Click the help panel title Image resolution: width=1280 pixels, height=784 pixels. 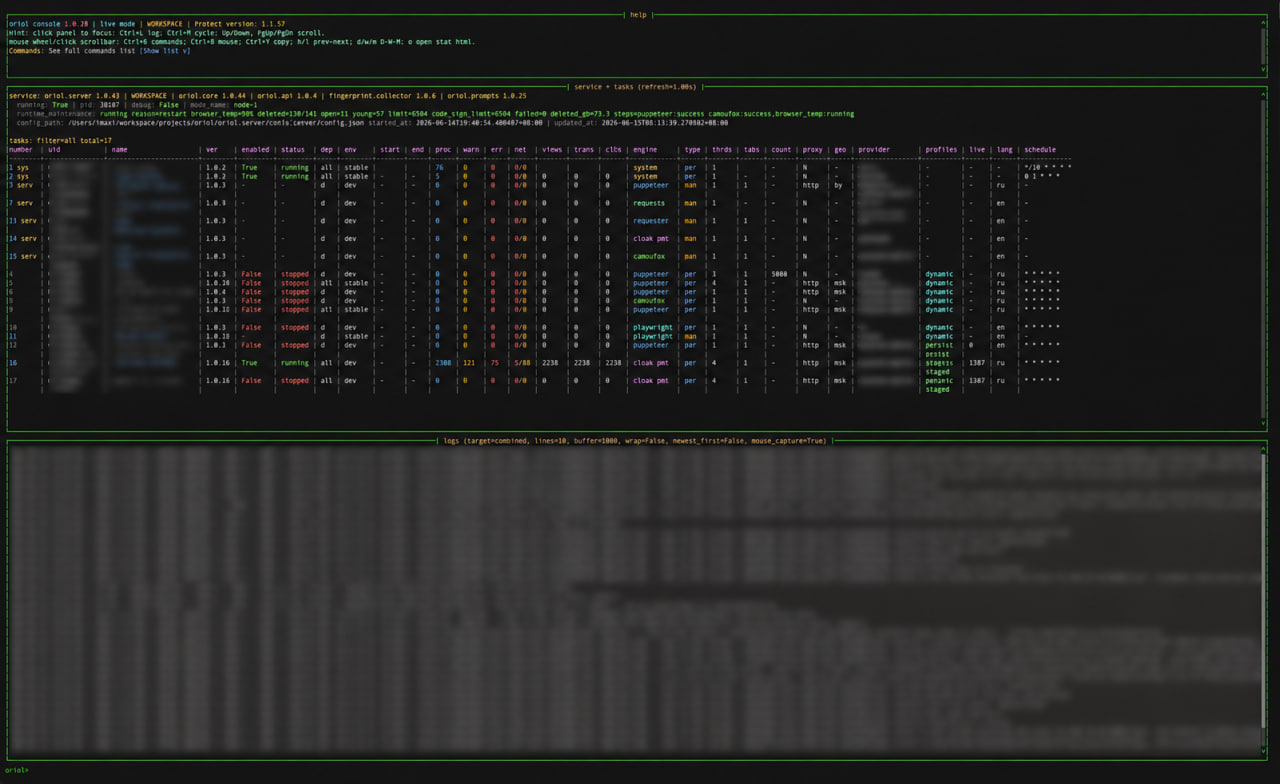(x=638, y=15)
